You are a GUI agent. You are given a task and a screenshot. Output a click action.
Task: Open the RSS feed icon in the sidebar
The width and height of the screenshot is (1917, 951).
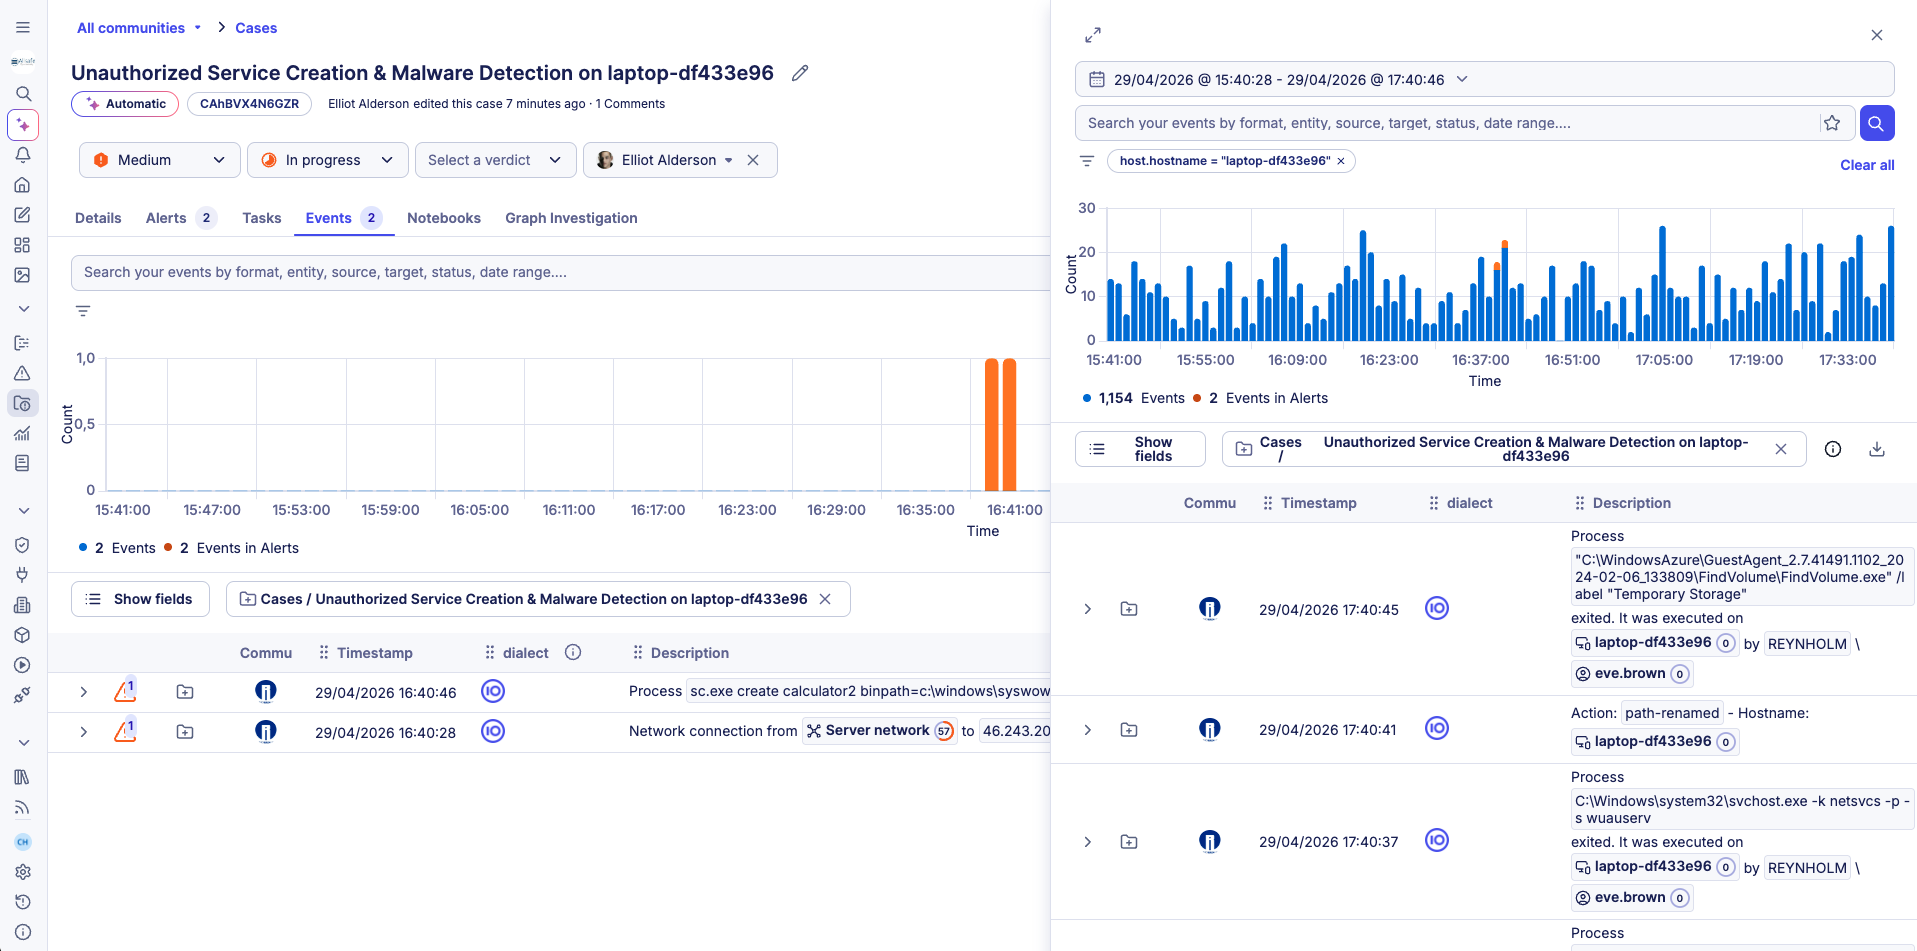coord(23,808)
